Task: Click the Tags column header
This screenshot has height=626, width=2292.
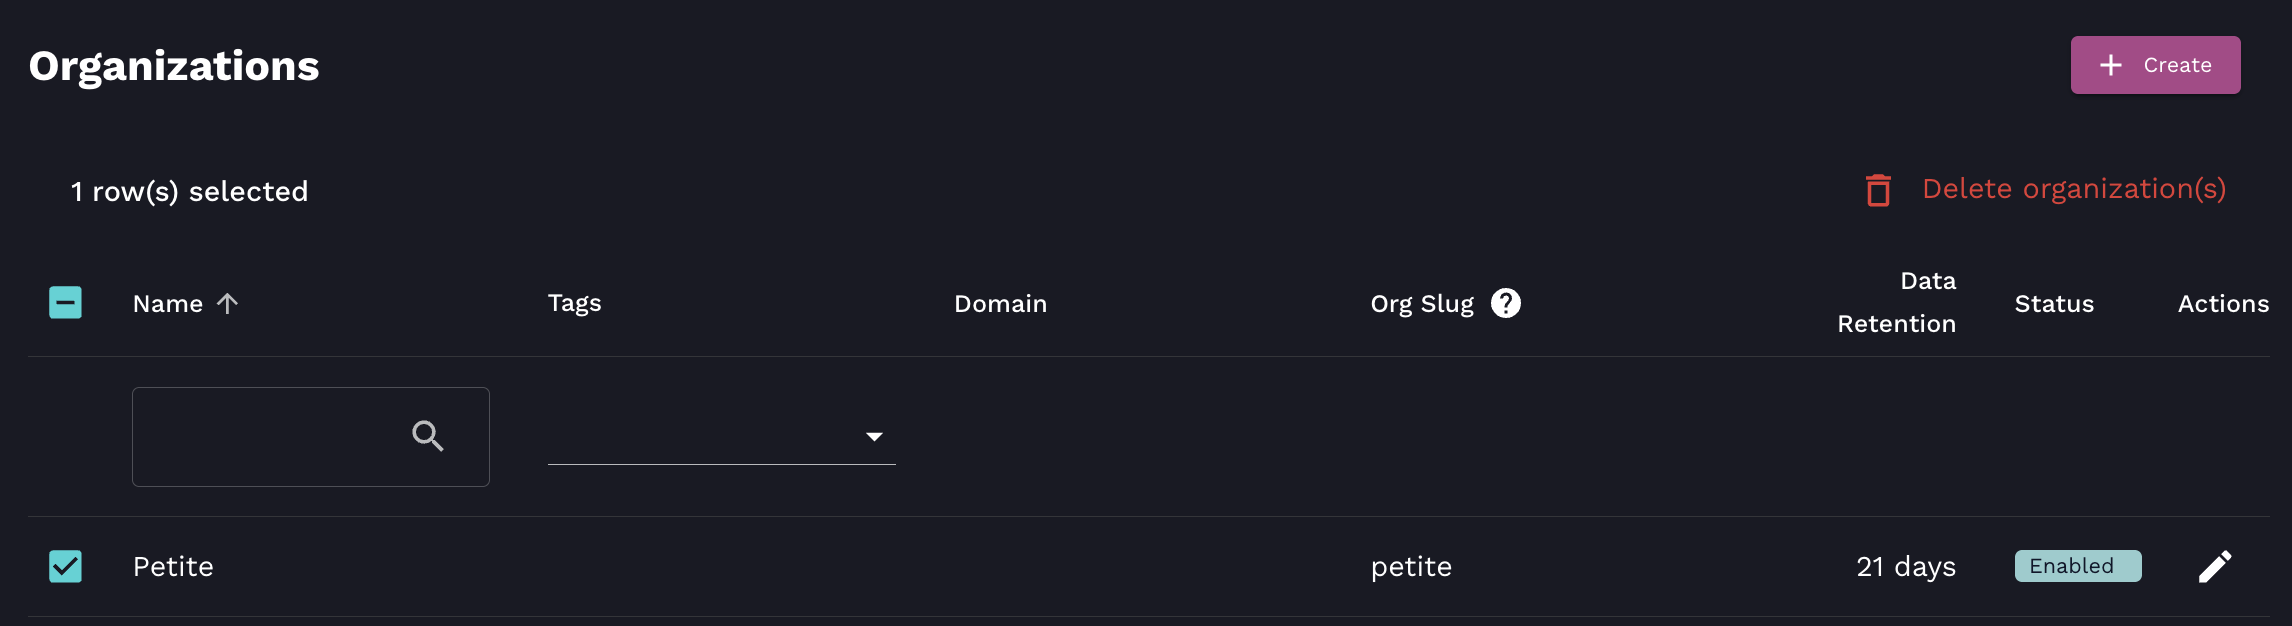Action: pos(574,303)
